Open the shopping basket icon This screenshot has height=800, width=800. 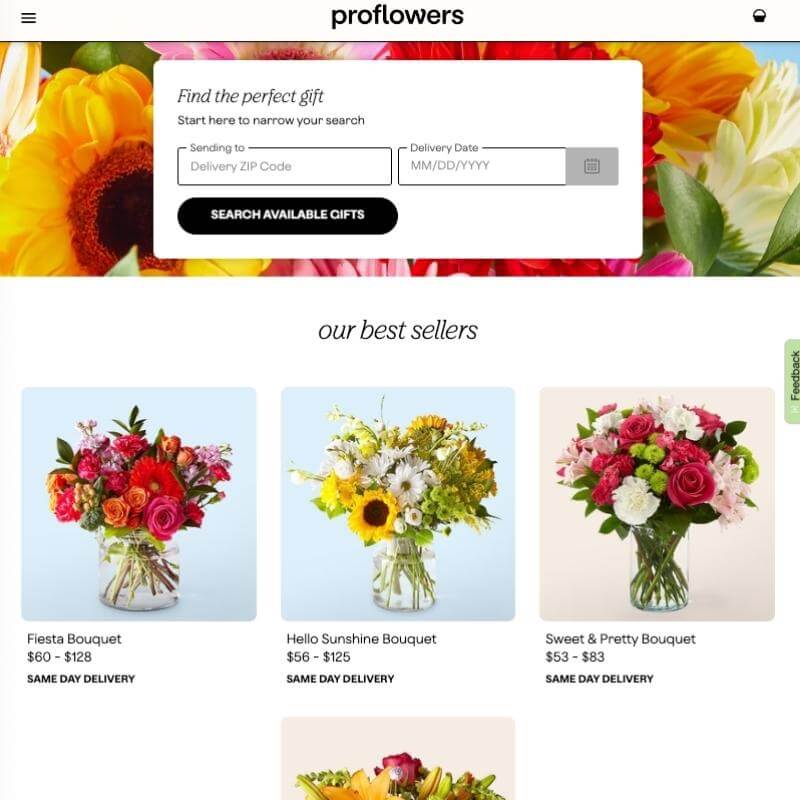coord(759,16)
